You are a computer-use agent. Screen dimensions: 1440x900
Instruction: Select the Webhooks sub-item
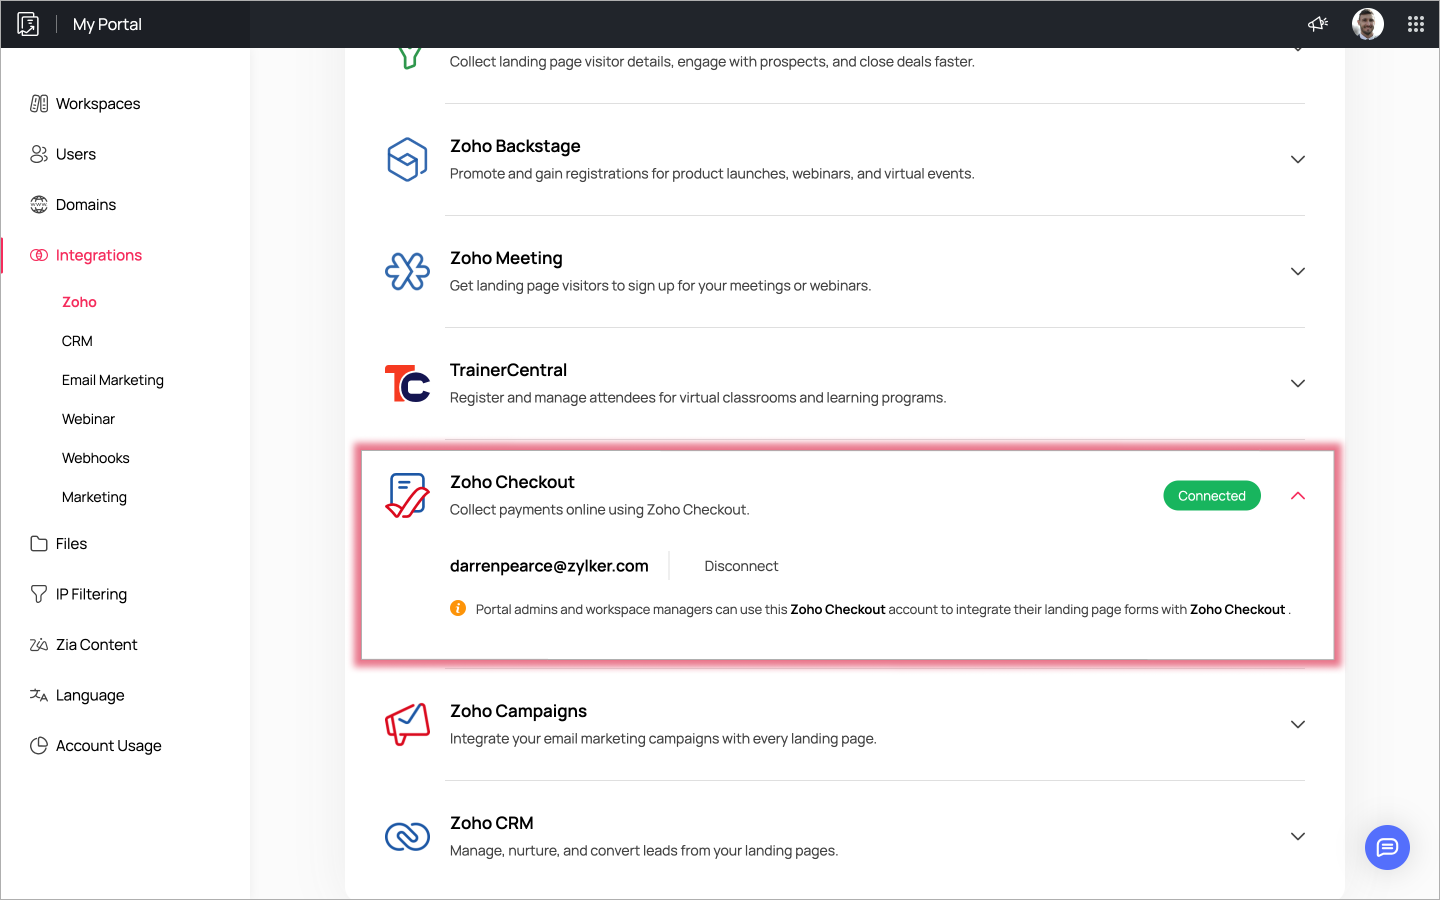[x=96, y=458]
